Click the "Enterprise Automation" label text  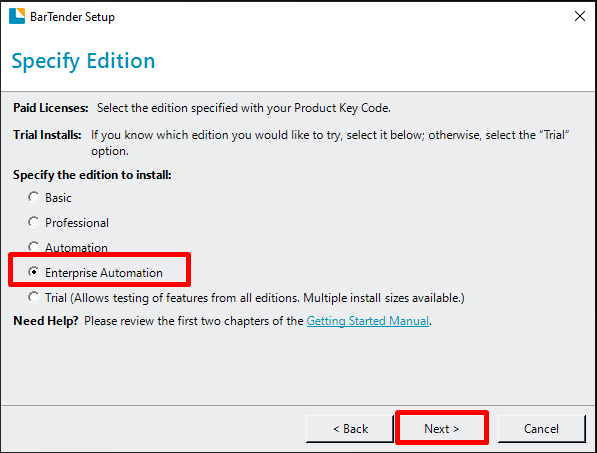pos(104,273)
